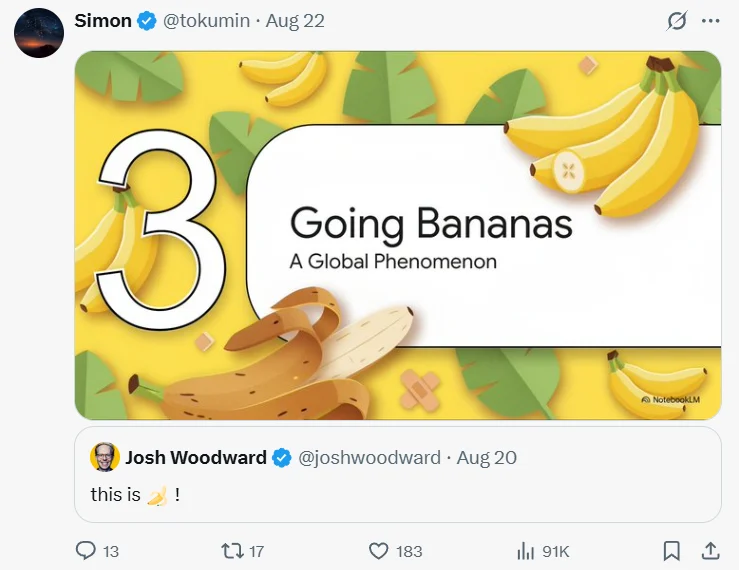Click Josh Woodward's avatar in quote
This screenshot has height=570, width=739.
104,458
